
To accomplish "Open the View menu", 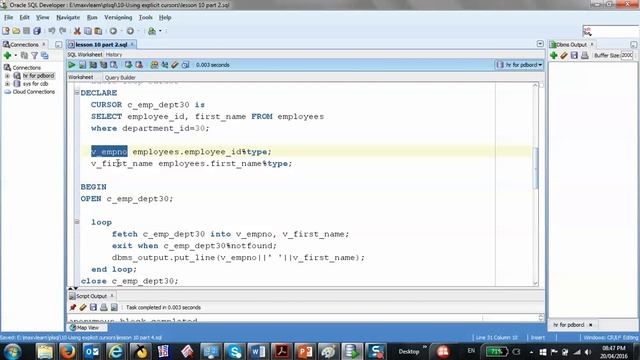I will [42, 18].
